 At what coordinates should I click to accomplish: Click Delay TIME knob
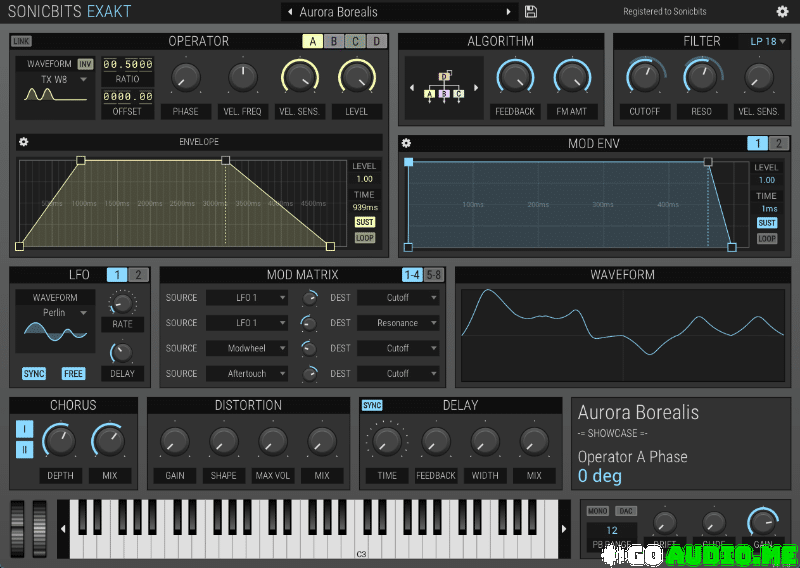click(x=387, y=442)
